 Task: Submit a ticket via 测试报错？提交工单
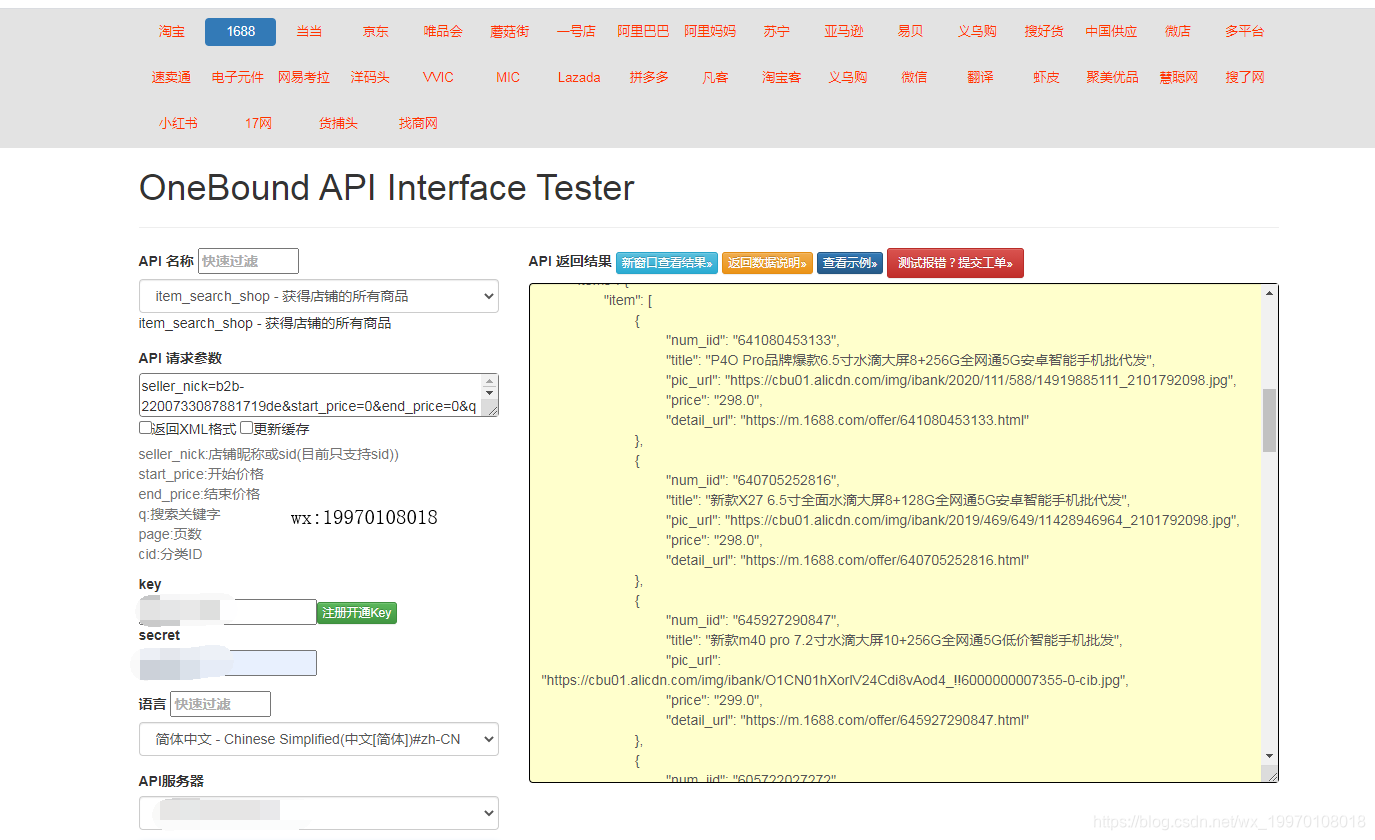click(x=955, y=263)
